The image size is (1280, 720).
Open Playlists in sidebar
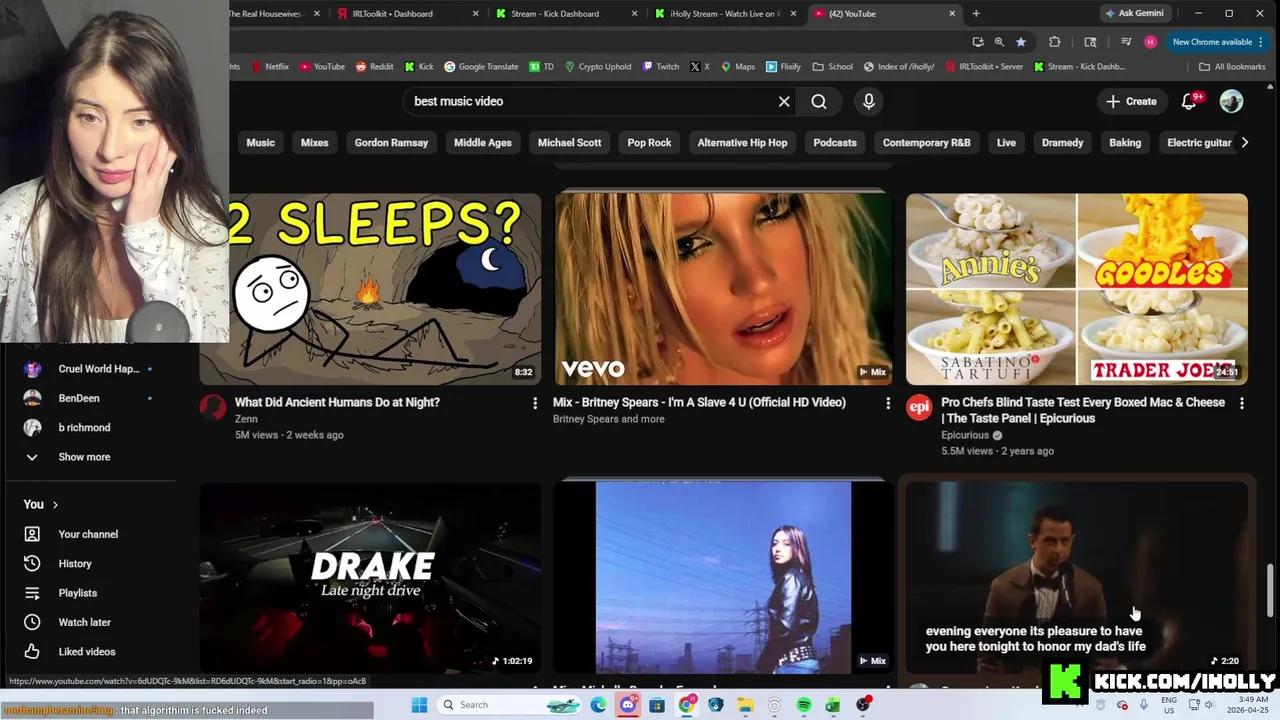(x=78, y=593)
